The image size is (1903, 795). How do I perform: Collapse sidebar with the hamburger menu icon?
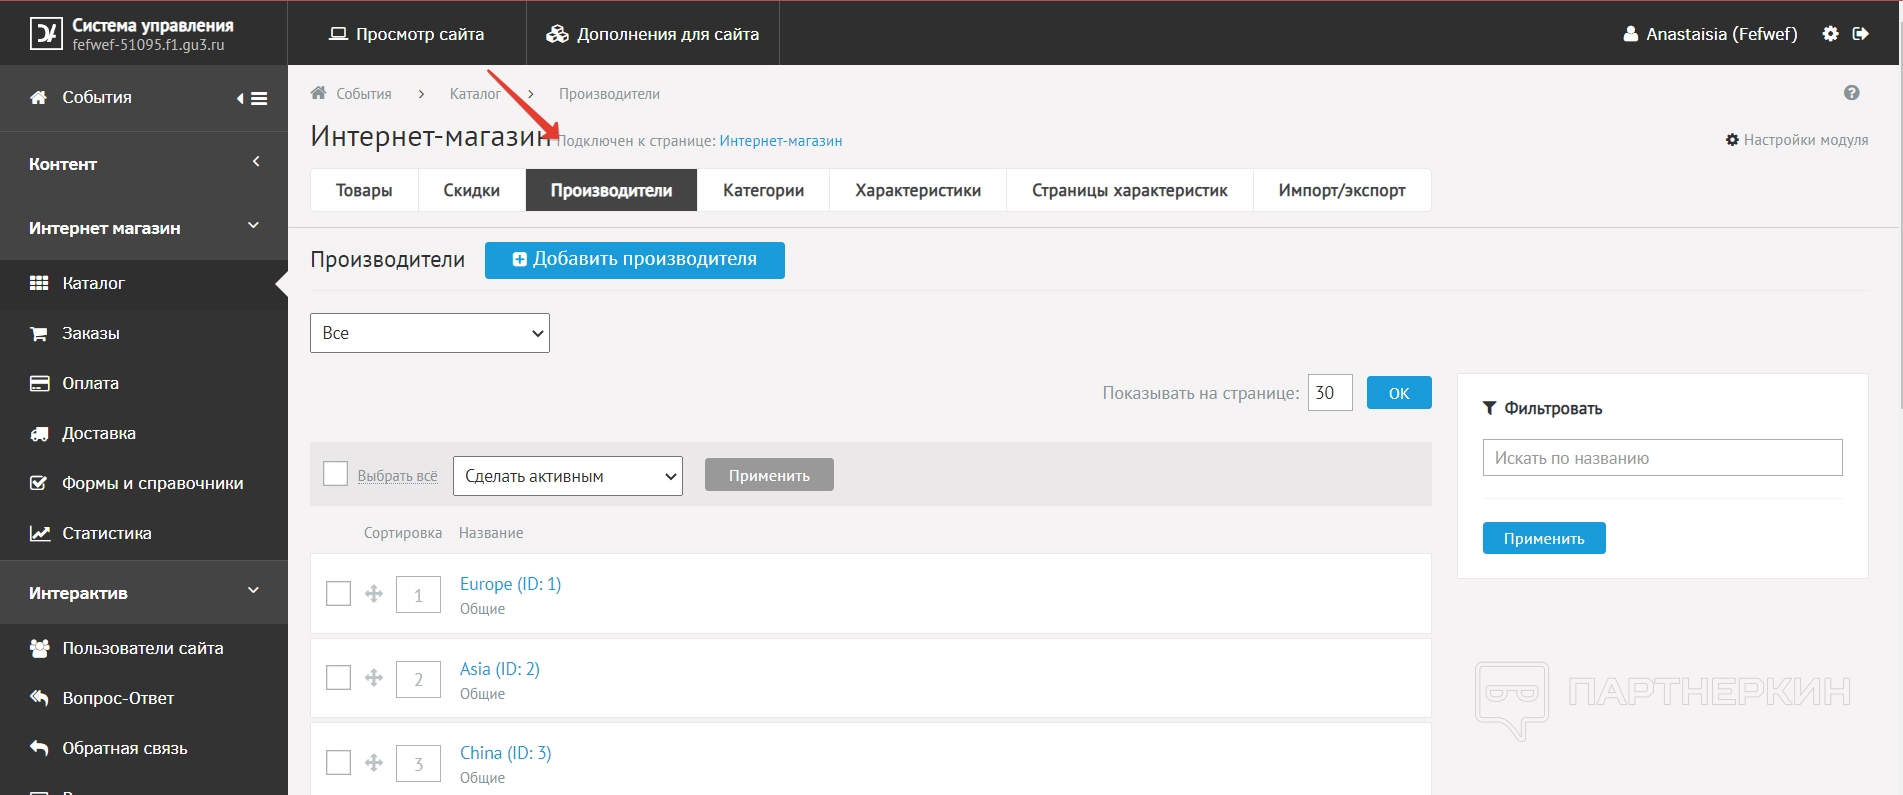click(x=253, y=98)
